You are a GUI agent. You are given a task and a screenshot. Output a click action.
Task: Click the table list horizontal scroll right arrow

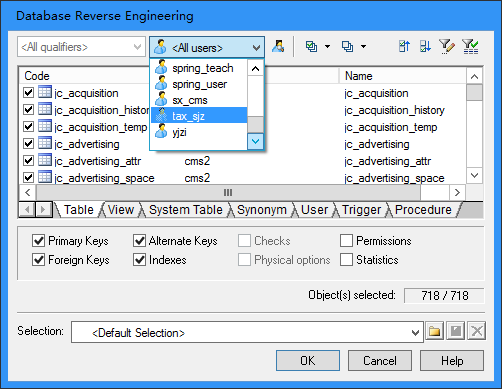(x=457, y=192)
